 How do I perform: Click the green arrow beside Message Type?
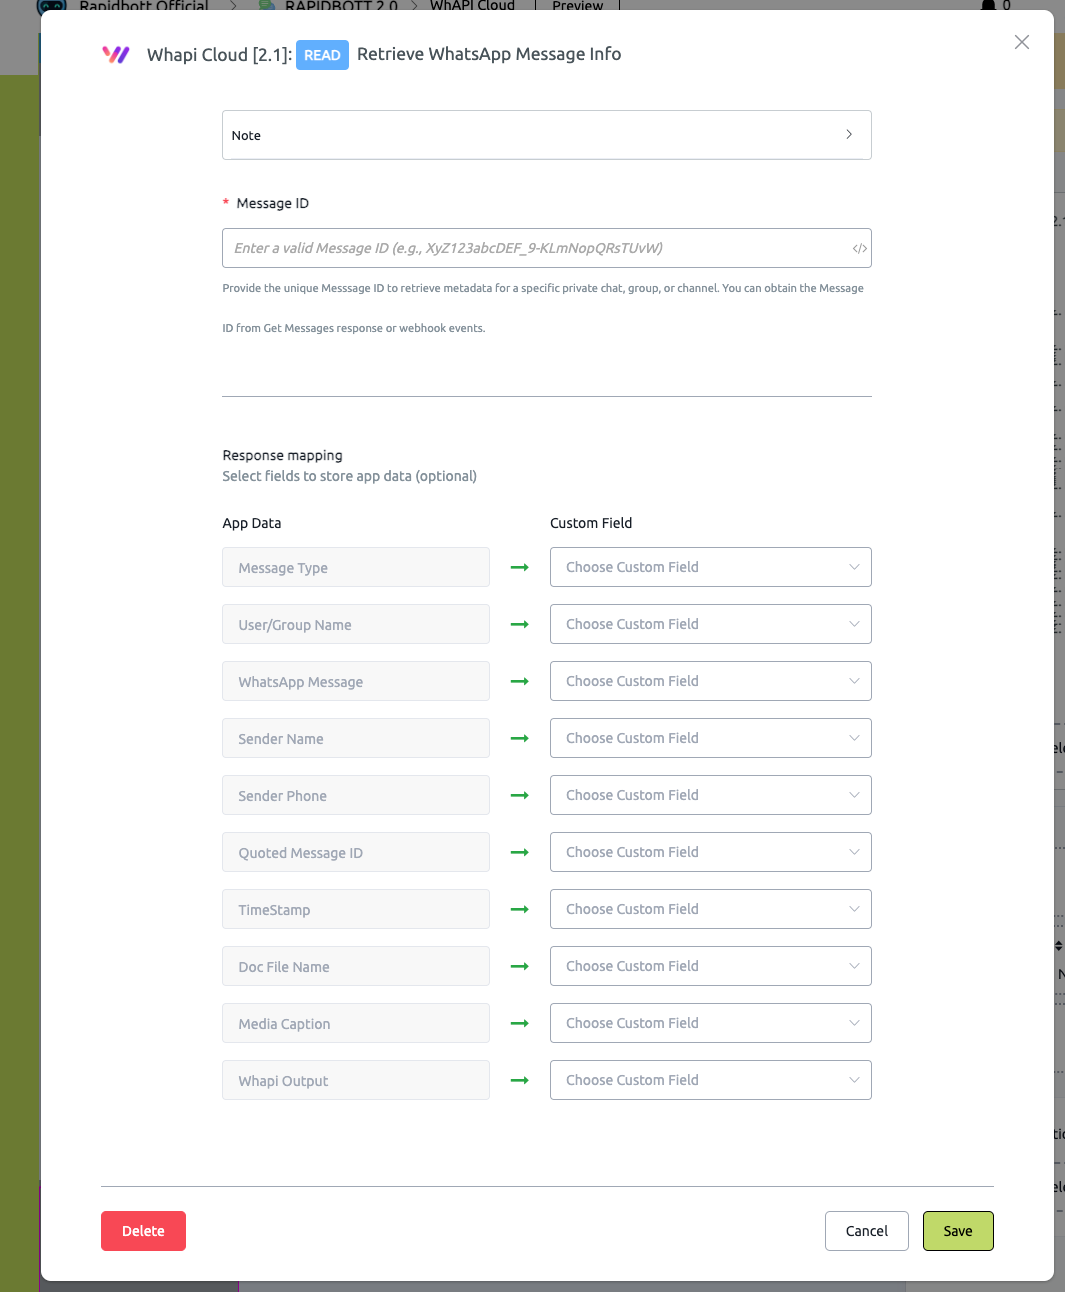coord(519,567)
